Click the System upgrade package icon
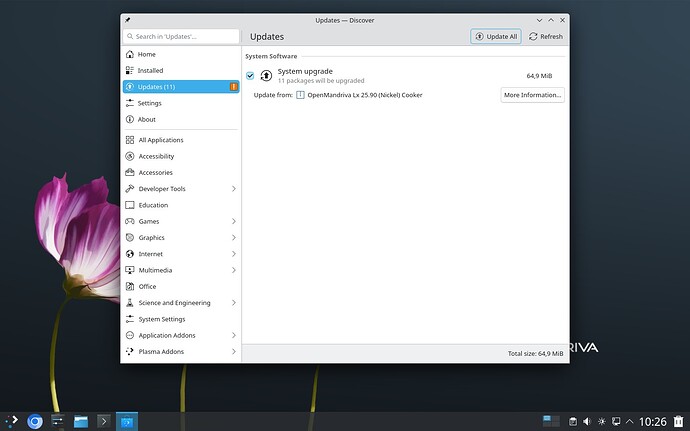This screenshot has width=690, height=431. 266,75
